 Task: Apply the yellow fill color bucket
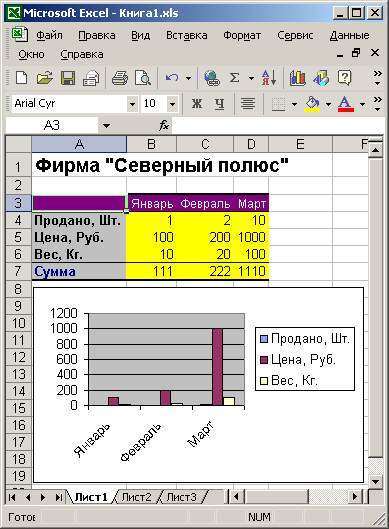[x=312, y=104]
